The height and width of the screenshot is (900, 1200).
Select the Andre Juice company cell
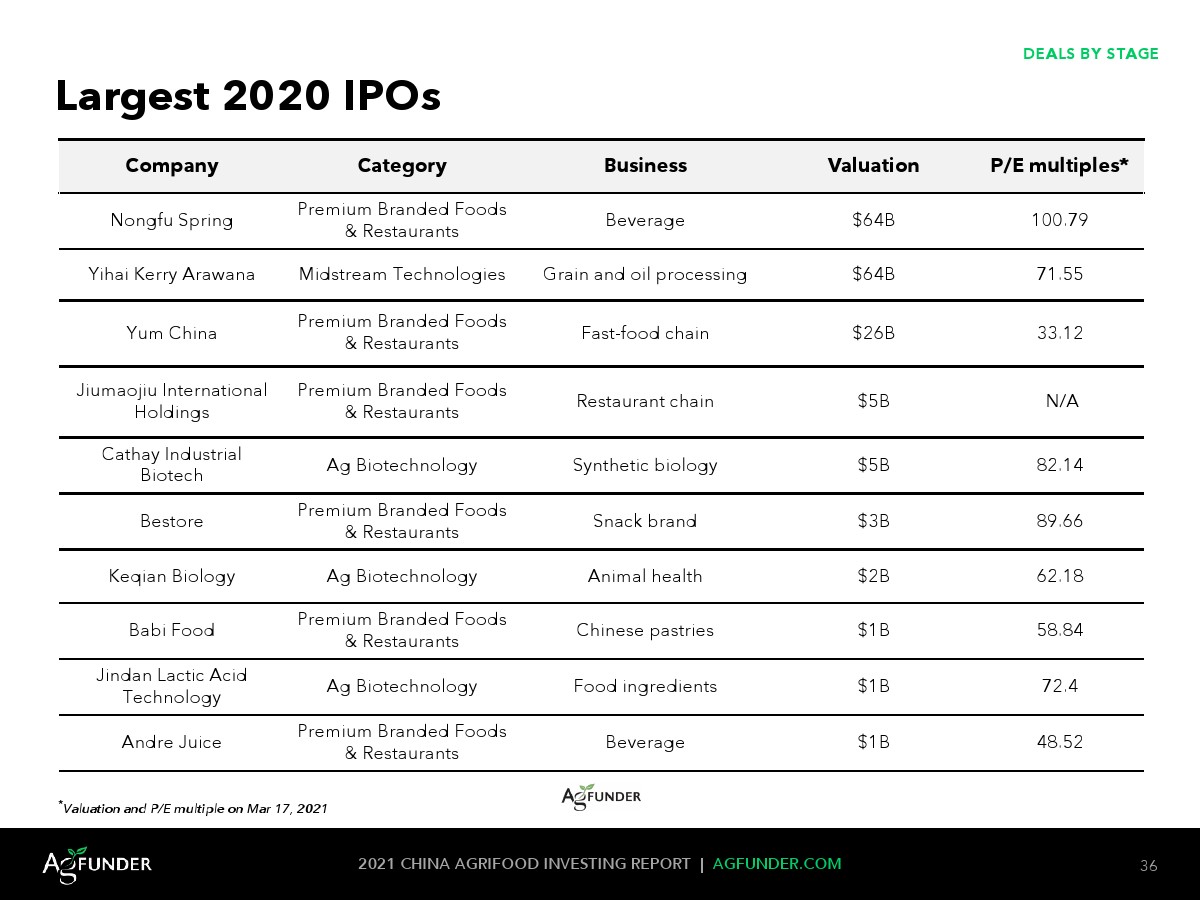[172, 742]
